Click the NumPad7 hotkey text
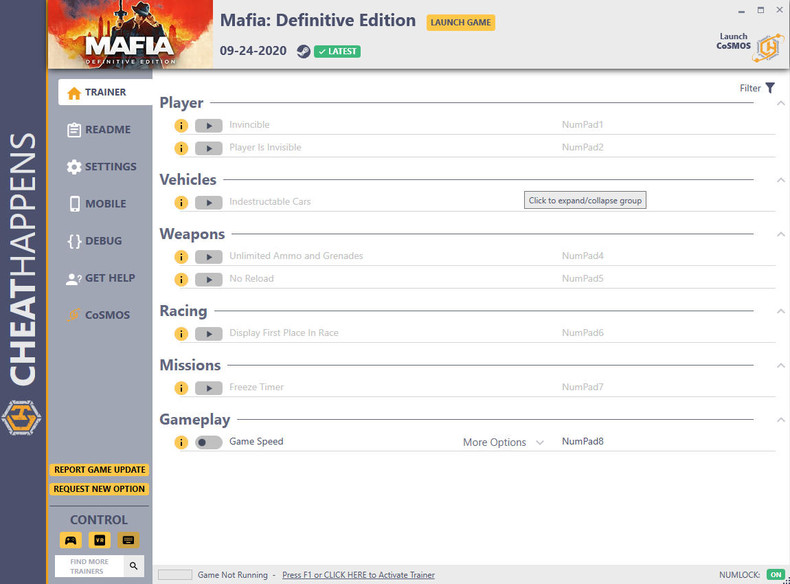Viewport: 790px width, 584px height. click(x=582, y=387)
